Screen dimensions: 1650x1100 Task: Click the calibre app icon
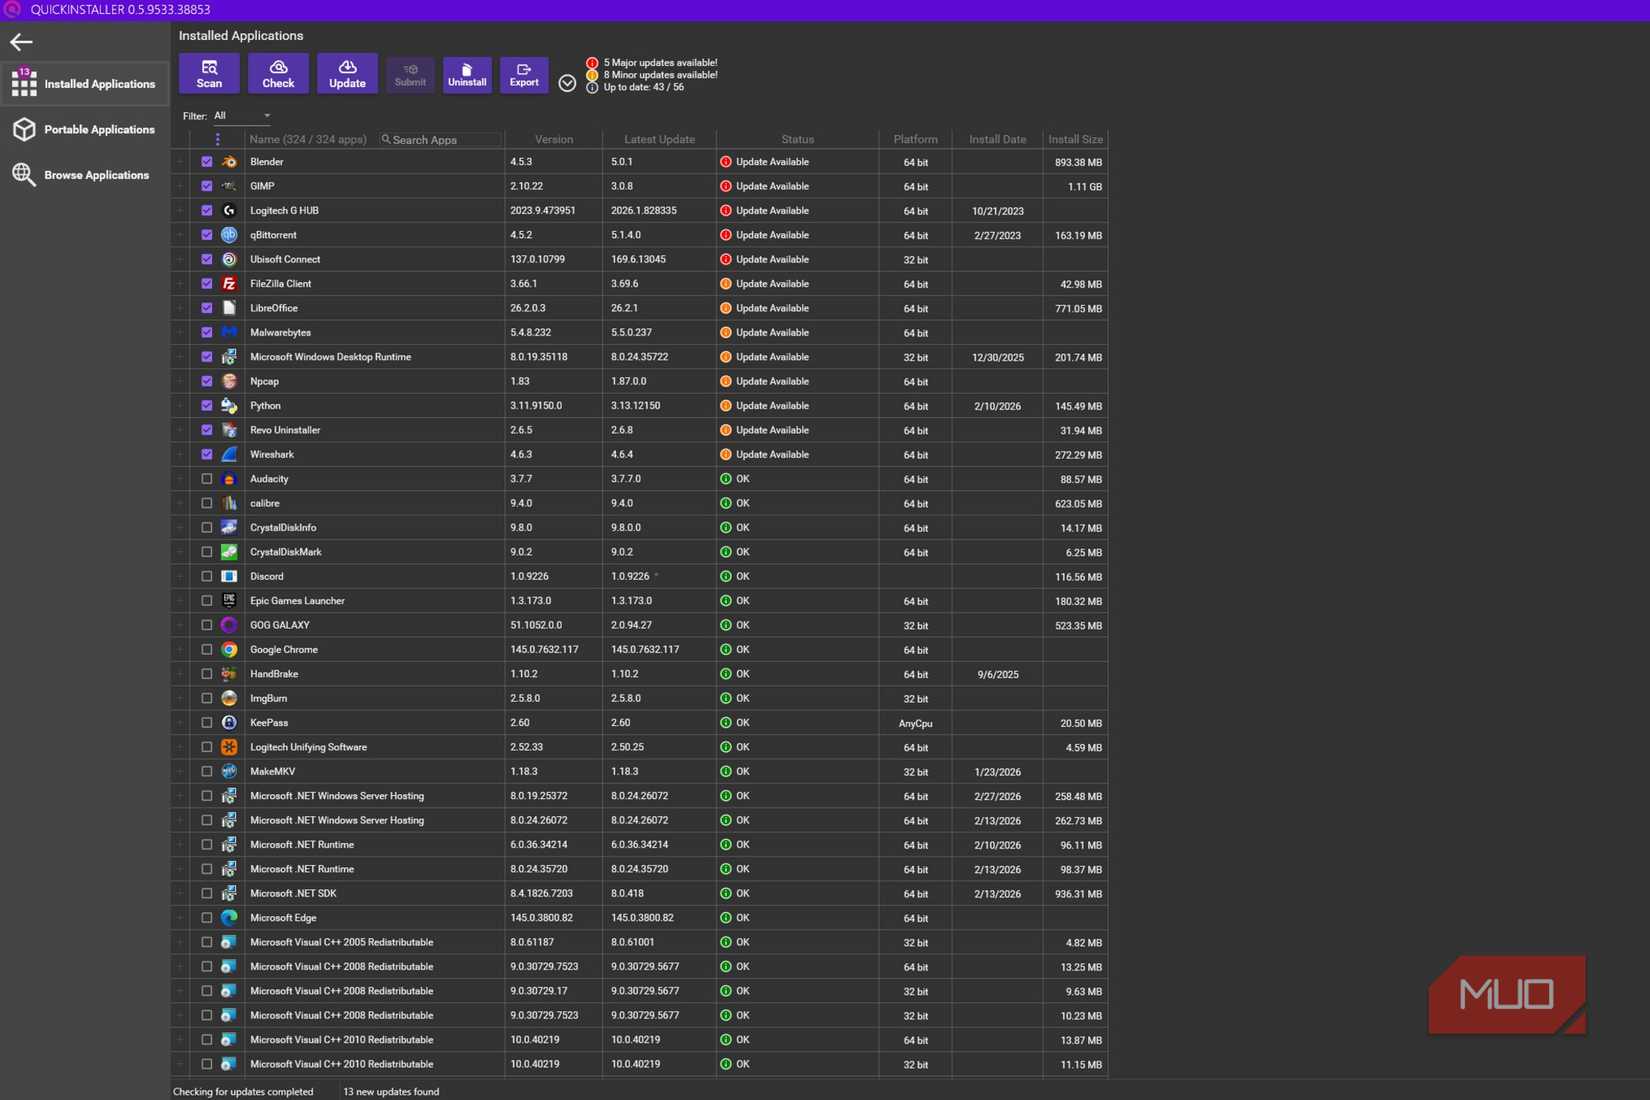pos(229,503)
